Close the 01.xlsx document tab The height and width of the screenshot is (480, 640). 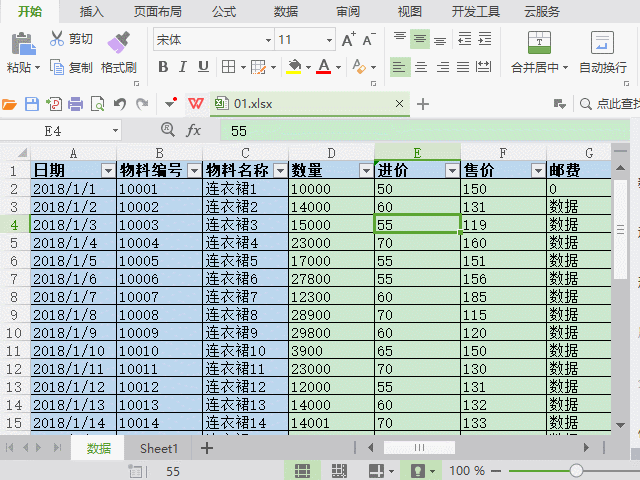400,104
